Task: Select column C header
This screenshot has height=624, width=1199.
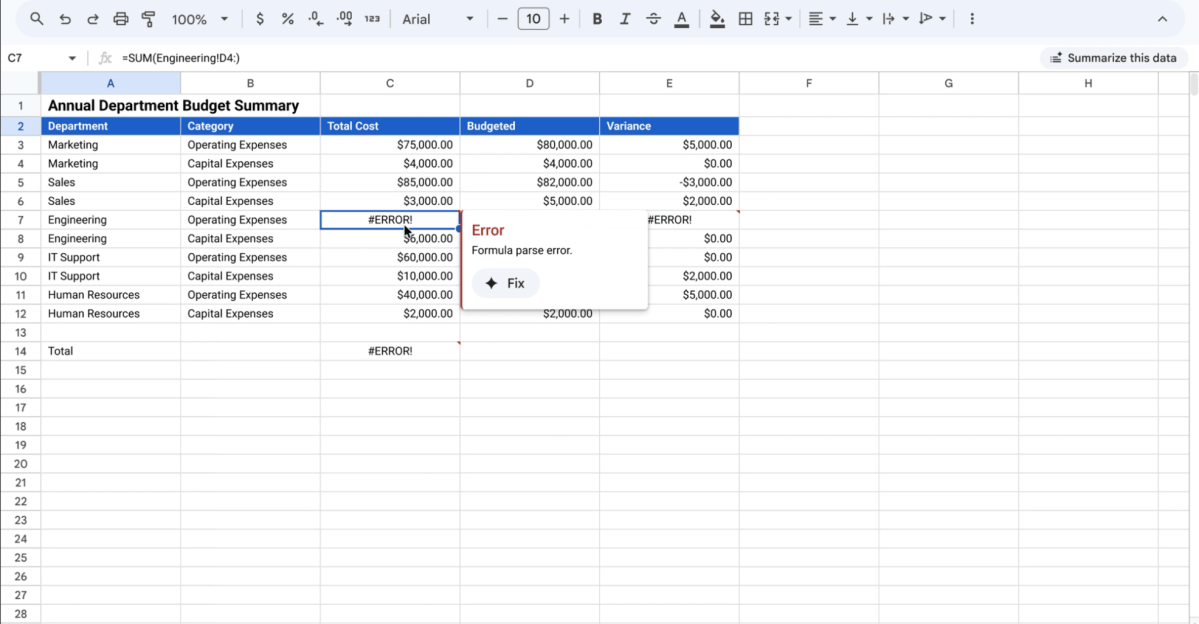Action: (x=390, y=83)
